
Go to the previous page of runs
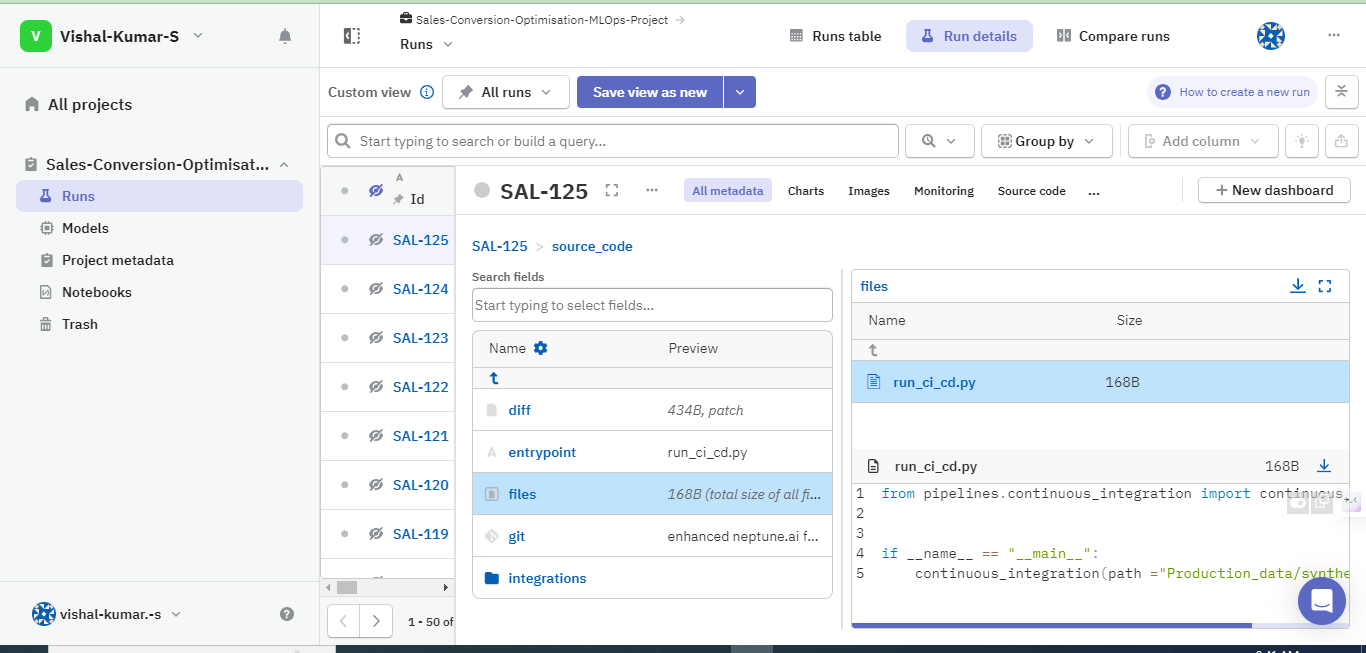[344, 621]
